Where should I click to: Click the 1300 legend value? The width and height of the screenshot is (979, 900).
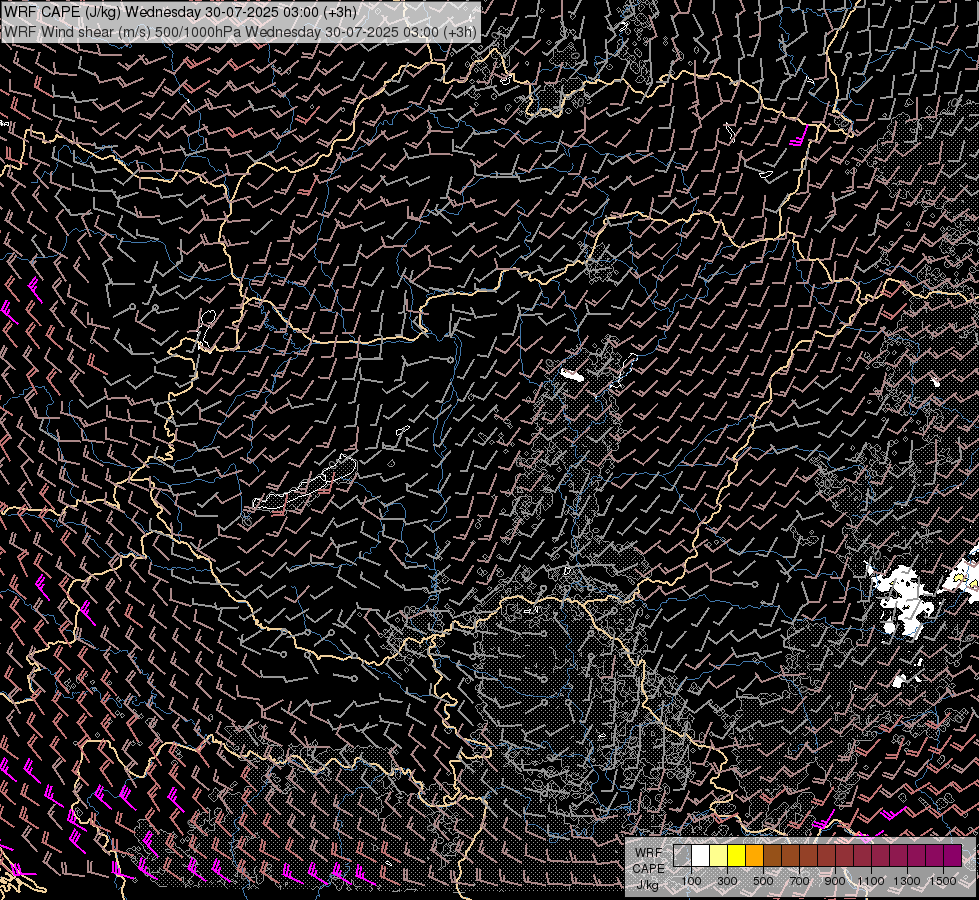tap(907, 881)
